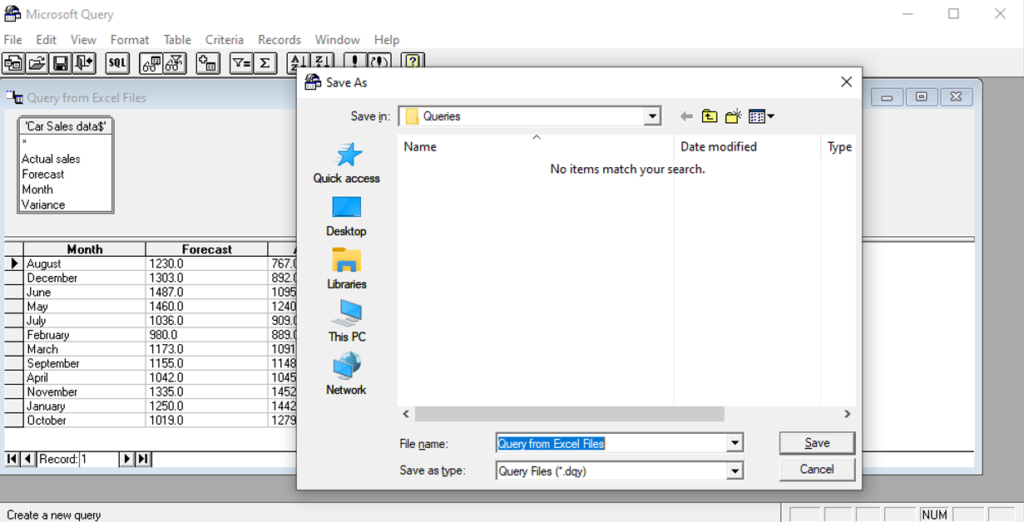Click the Cancel button
Screen dimensions: 1024x522
click(x=817, y=469)
